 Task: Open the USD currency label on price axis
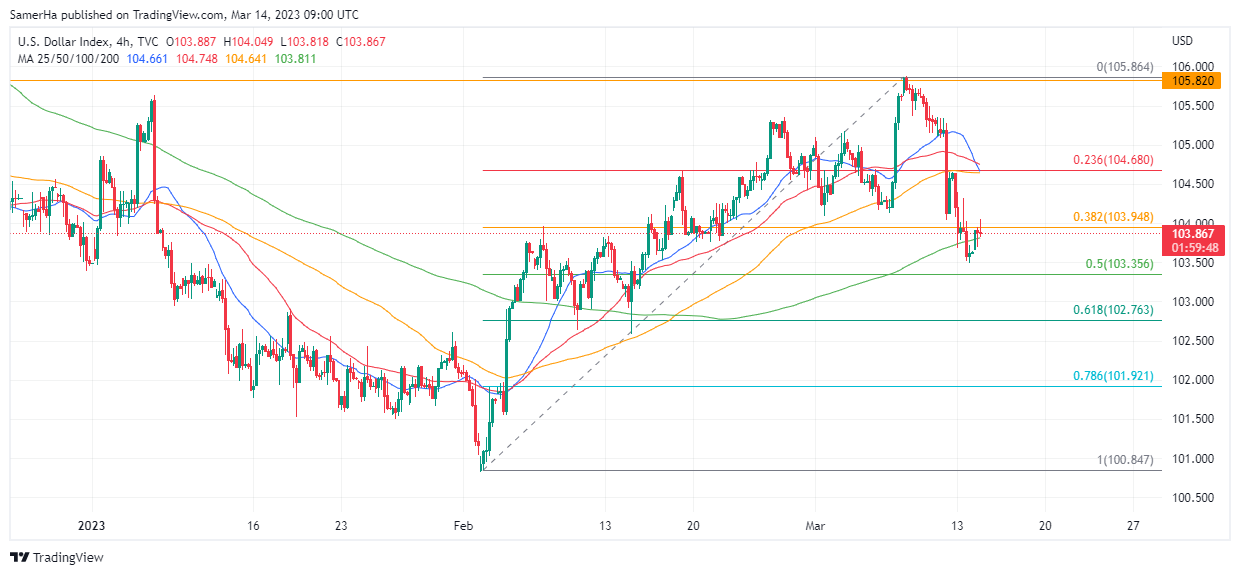1182,41
